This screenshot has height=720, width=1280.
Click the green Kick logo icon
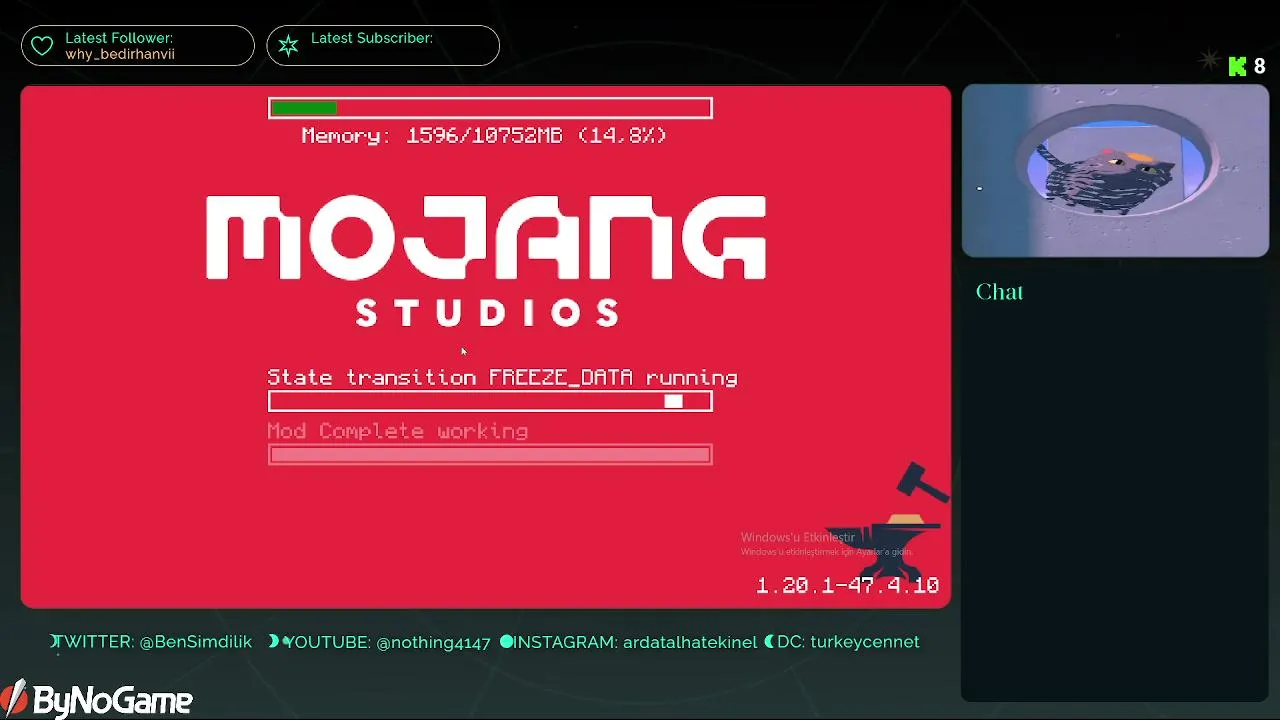tap(1237, 66)
